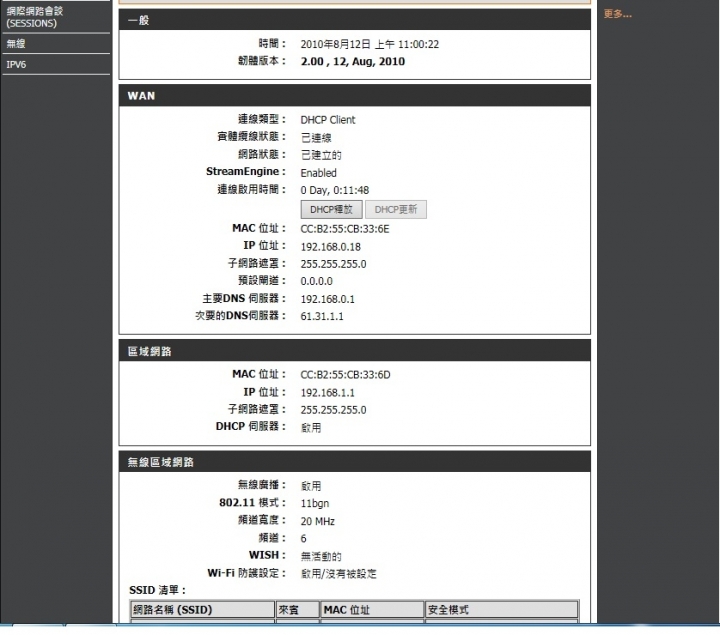720x635 pixels.
Task: Click the DHCP釋放 button
Action: click(x=332, y=209)
